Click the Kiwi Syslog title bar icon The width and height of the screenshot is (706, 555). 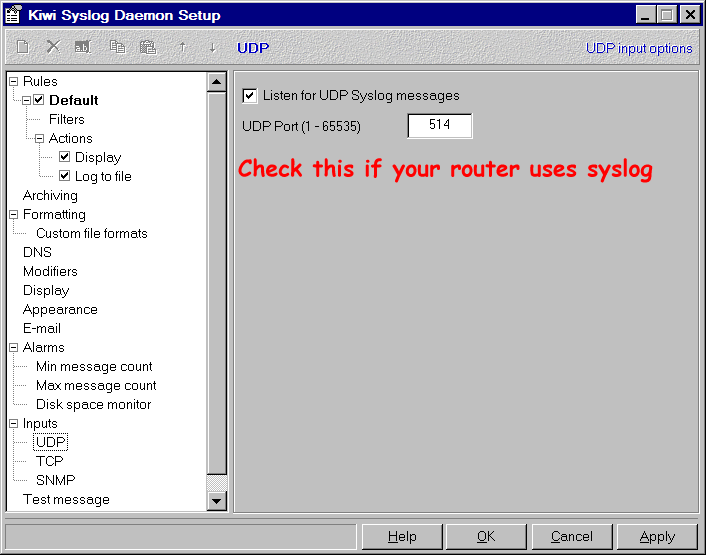point(14,14)
